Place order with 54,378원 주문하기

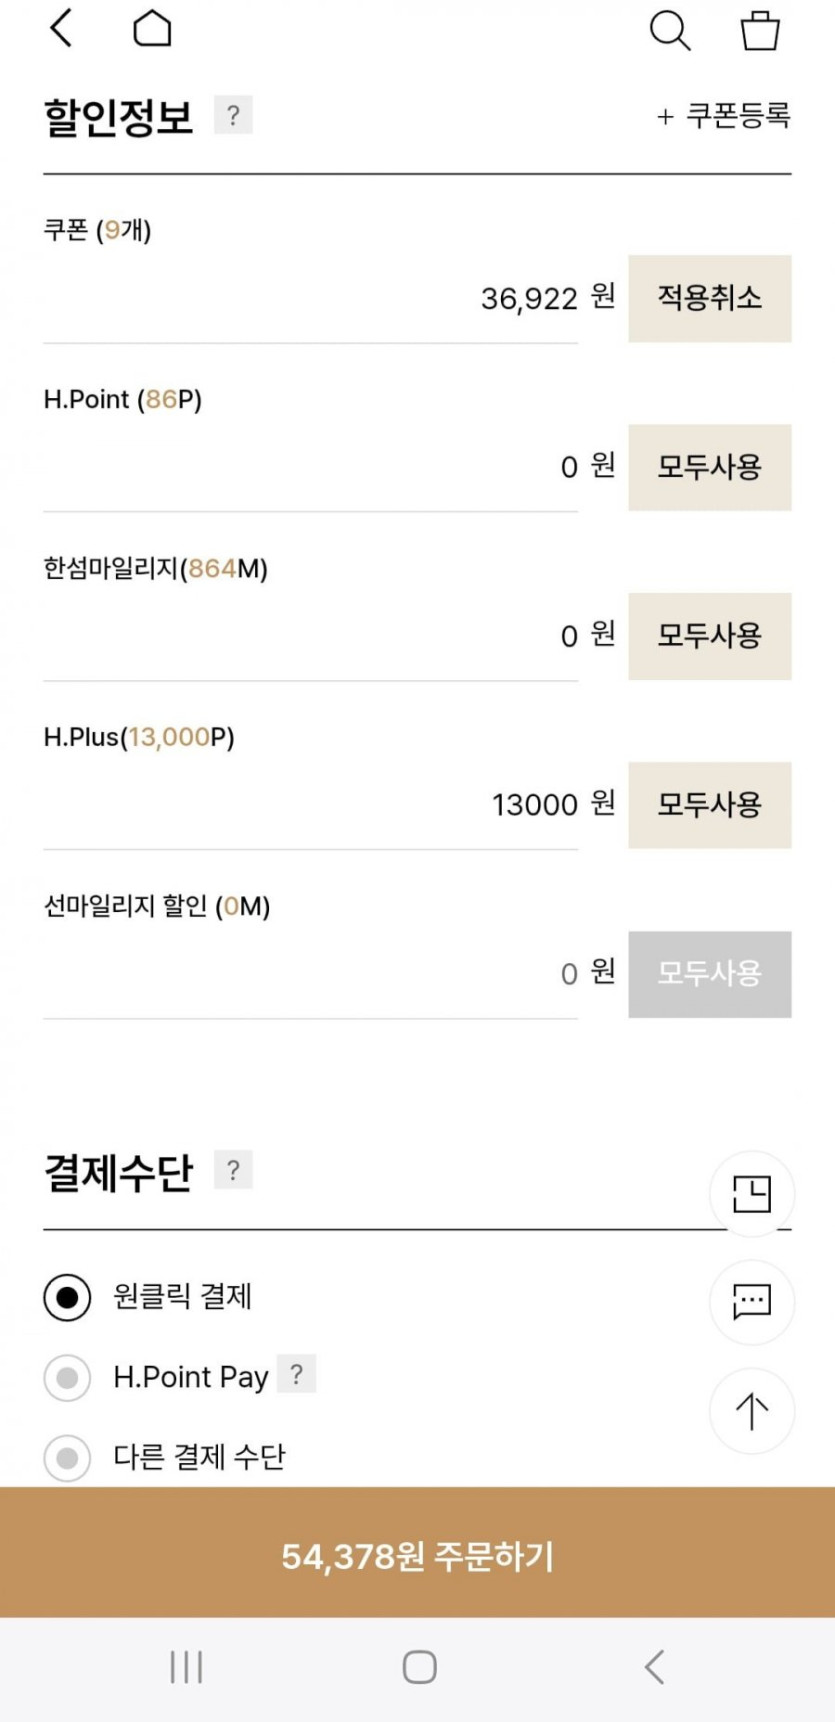[x=417, y=1555]
